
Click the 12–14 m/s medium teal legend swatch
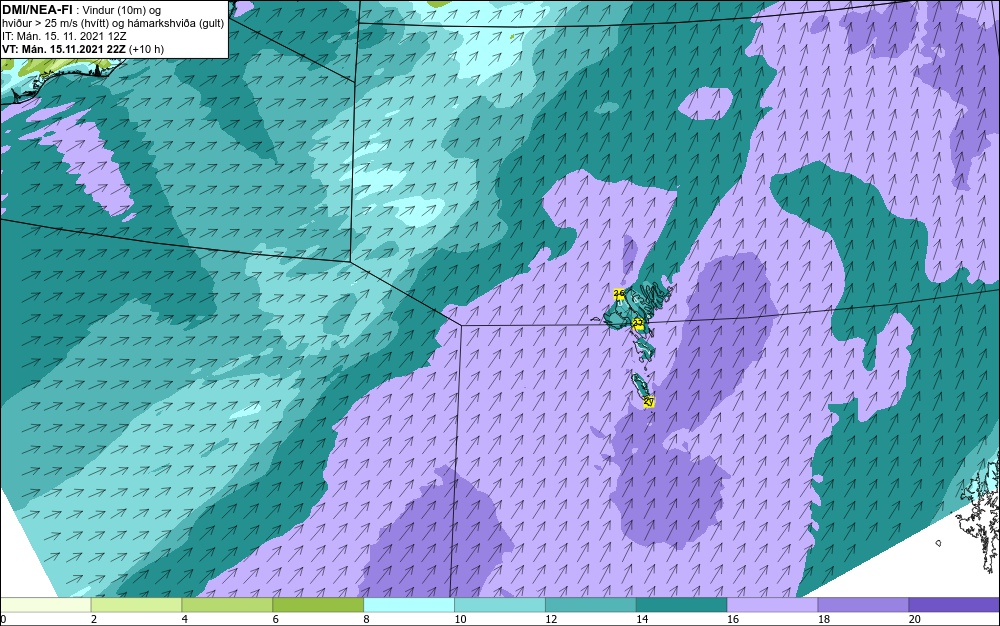591,605
